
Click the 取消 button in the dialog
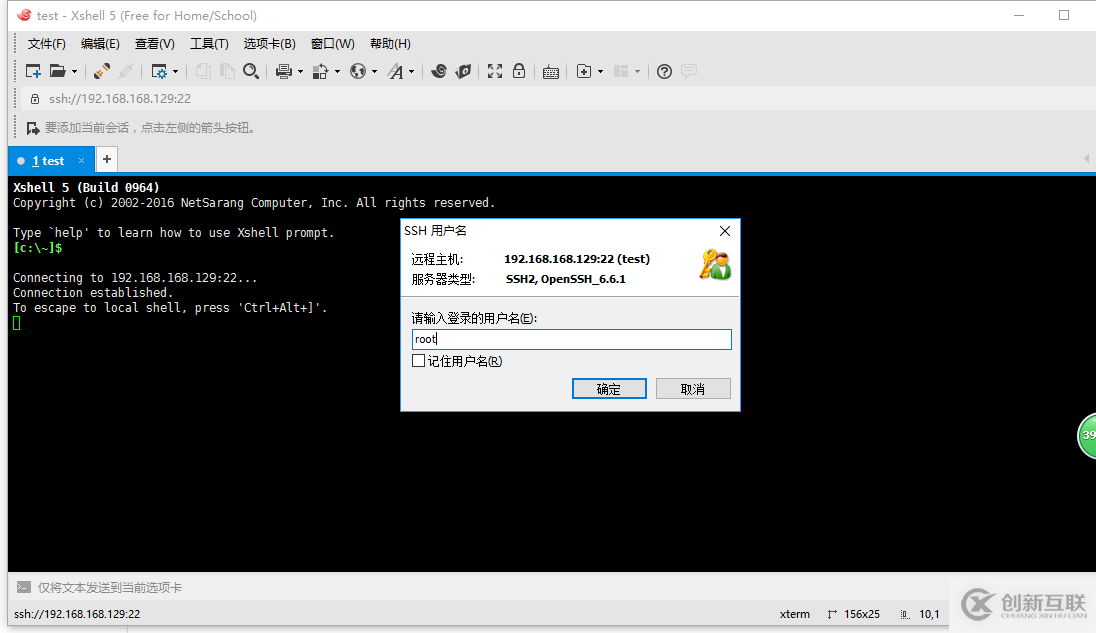coord(693,388)
